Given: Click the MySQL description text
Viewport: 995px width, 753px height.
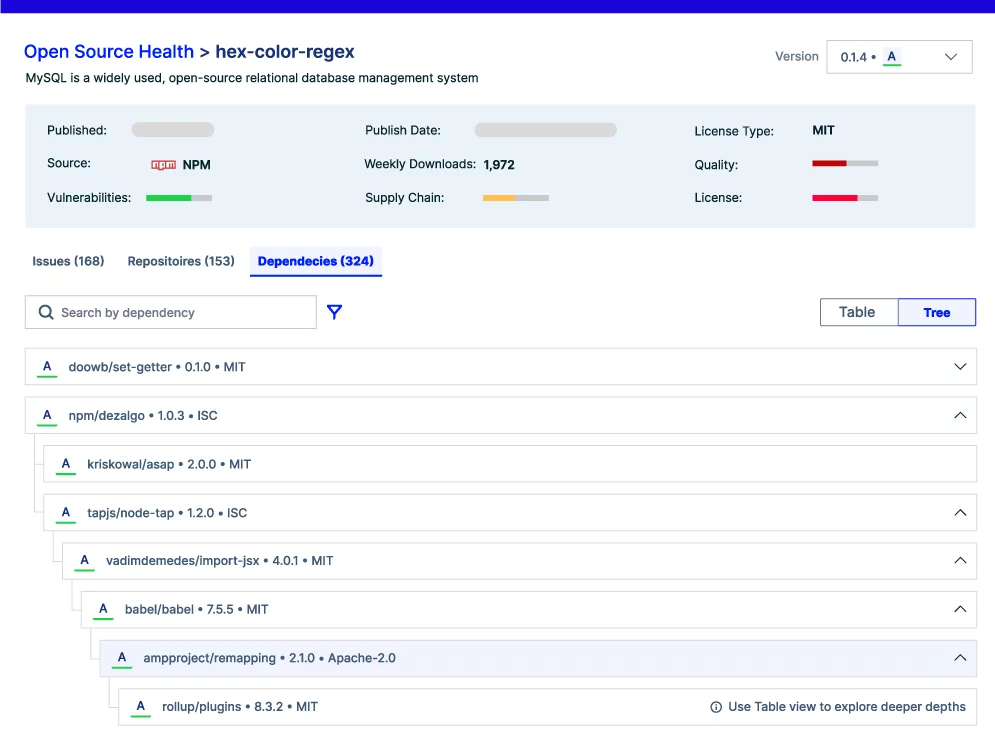Looking at the screenshot, I should click(252, 78).
